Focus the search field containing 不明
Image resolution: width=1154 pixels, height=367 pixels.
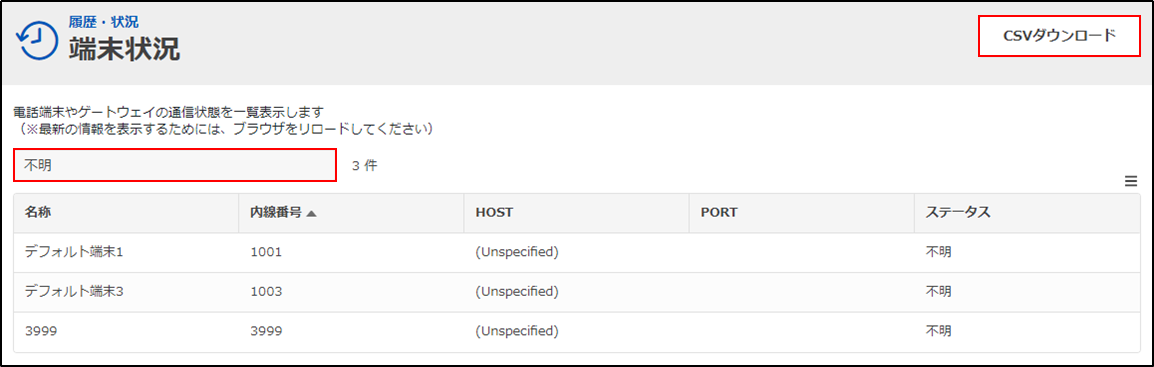tap(175, 165)
